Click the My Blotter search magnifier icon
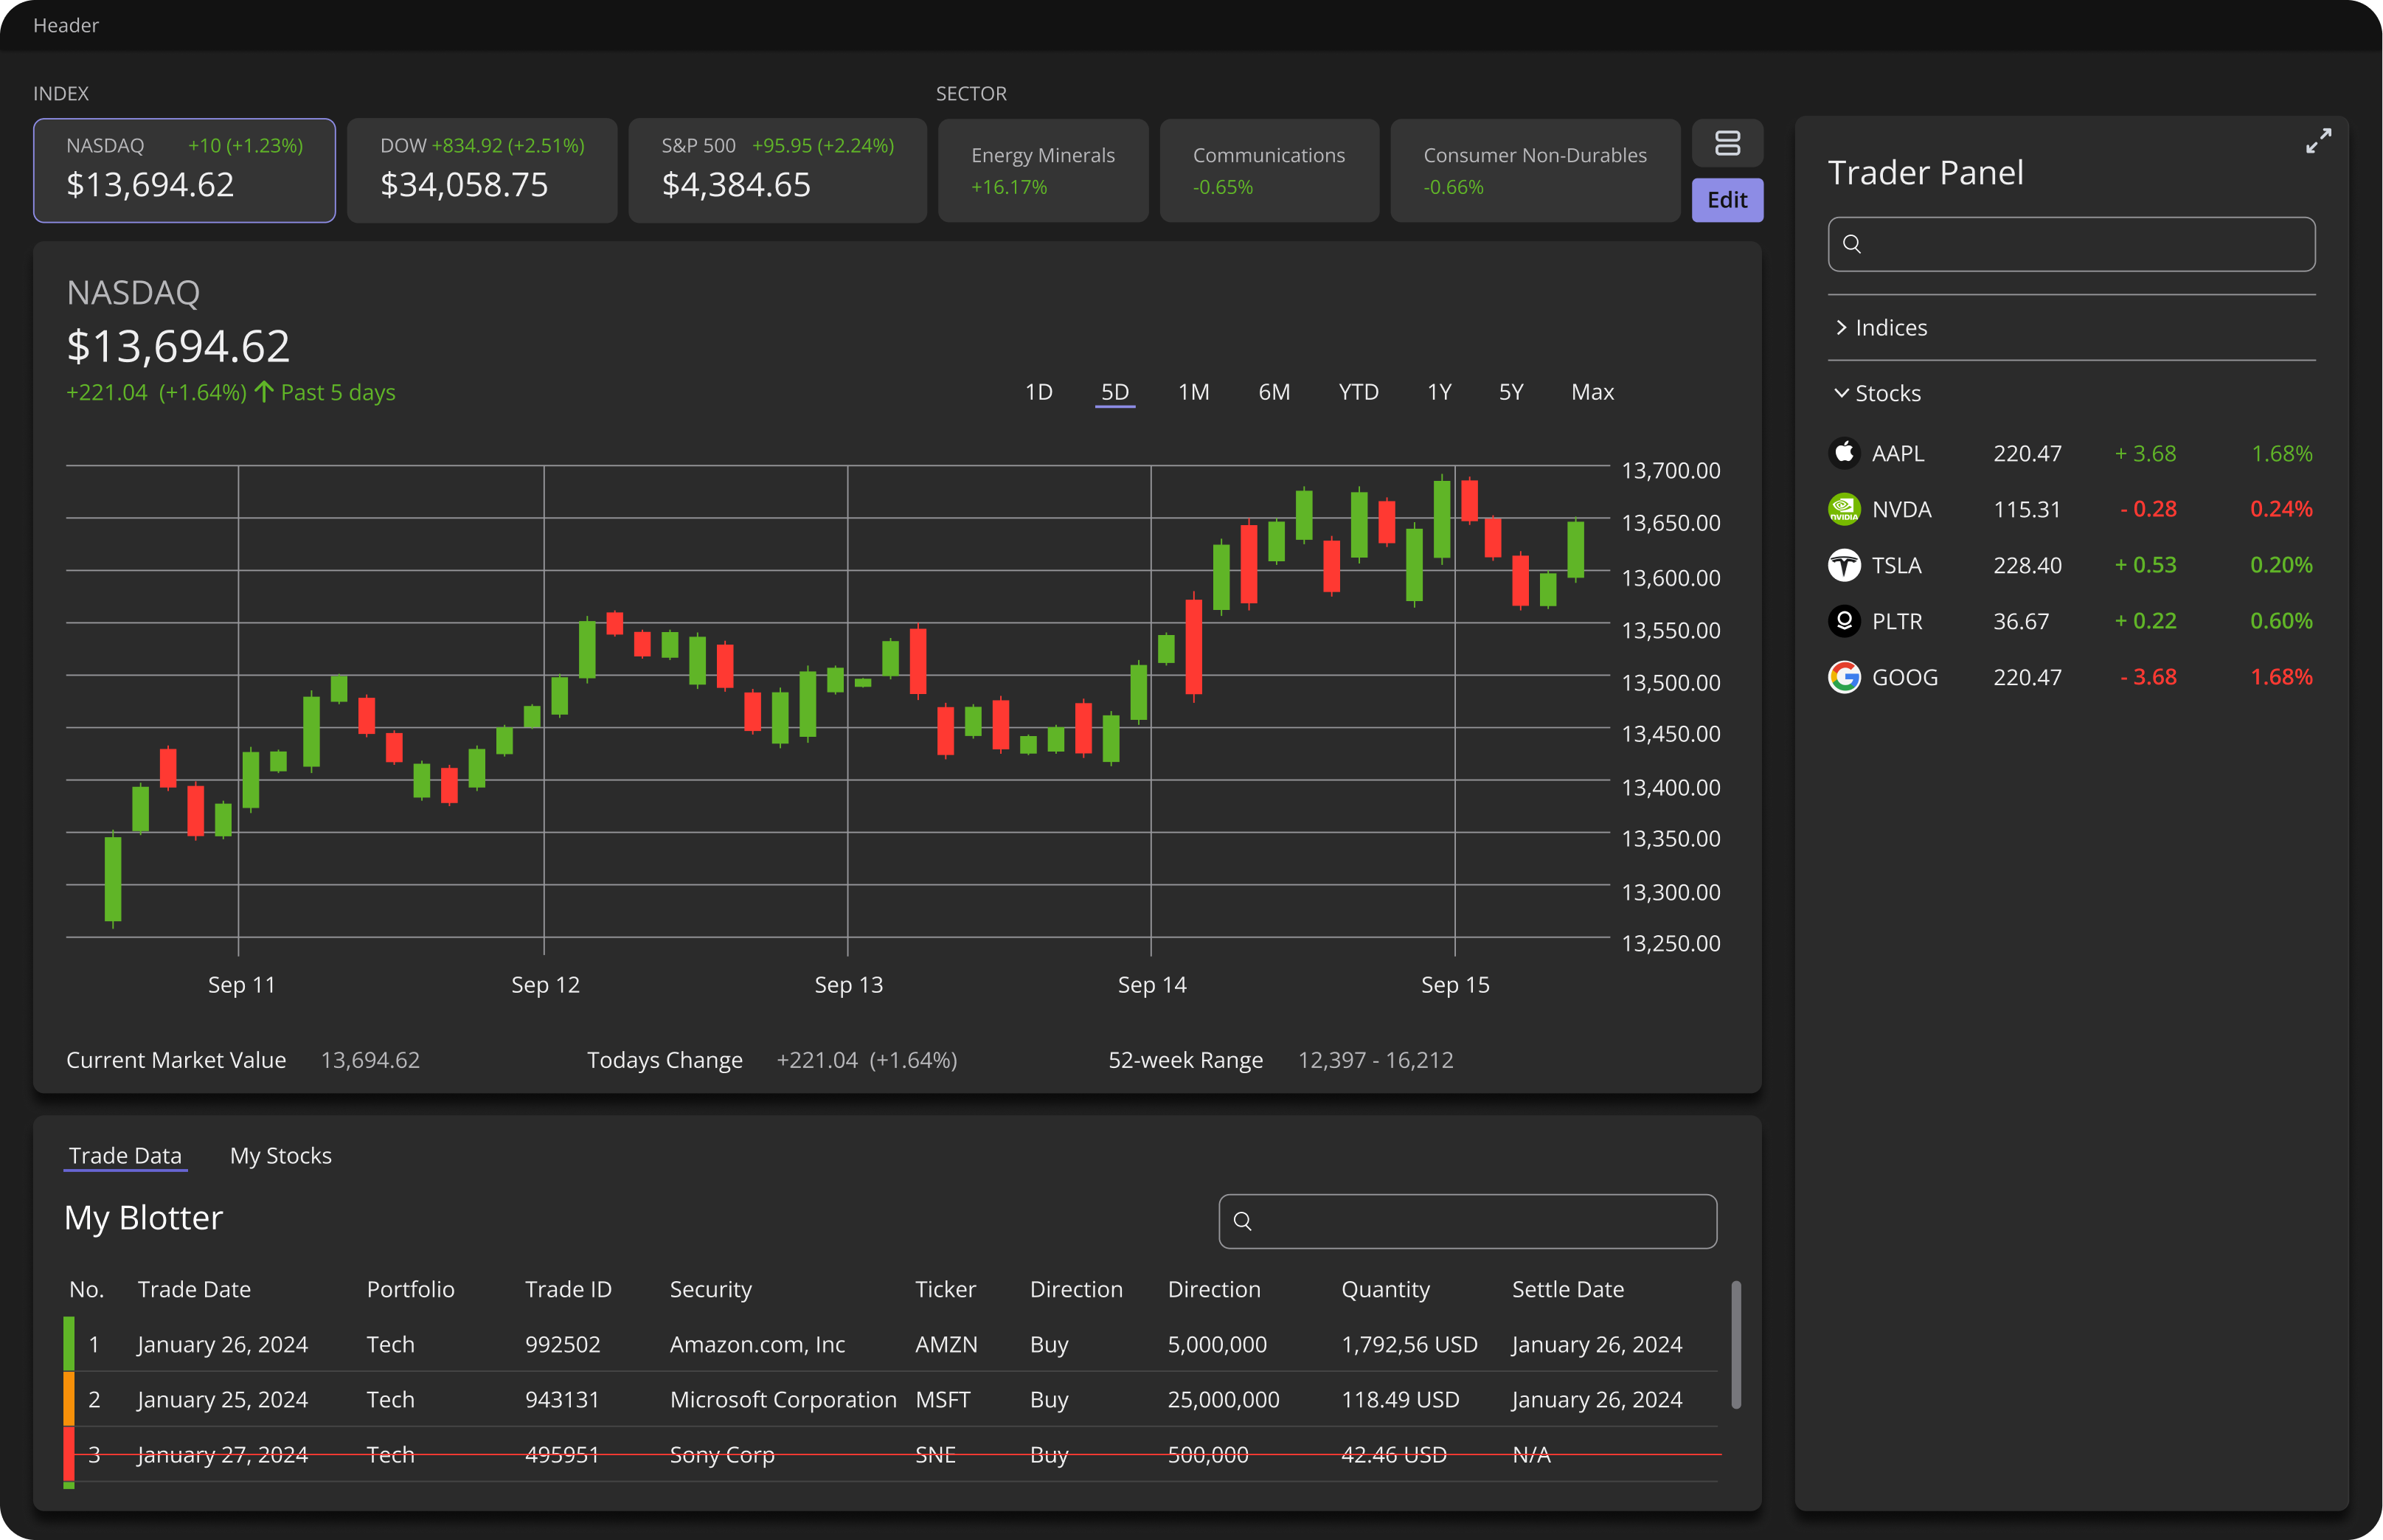 click(1242, 1220)
